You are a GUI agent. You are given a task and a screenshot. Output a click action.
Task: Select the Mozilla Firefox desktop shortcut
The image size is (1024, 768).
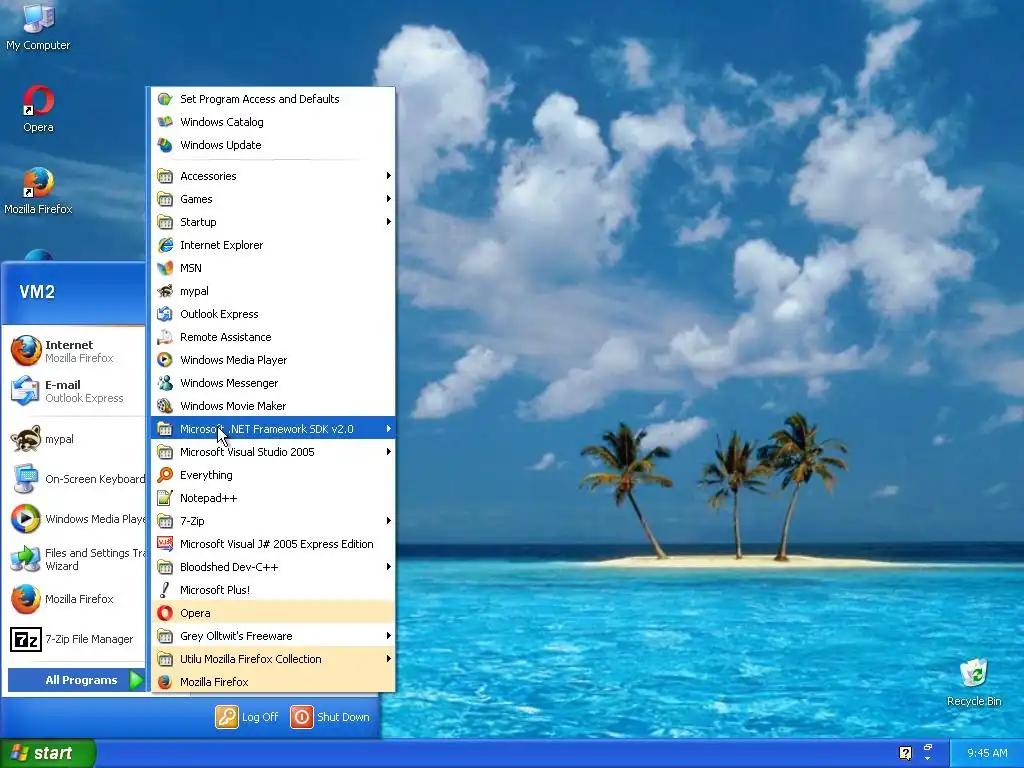pyautogui.click(x=38, y=191)
